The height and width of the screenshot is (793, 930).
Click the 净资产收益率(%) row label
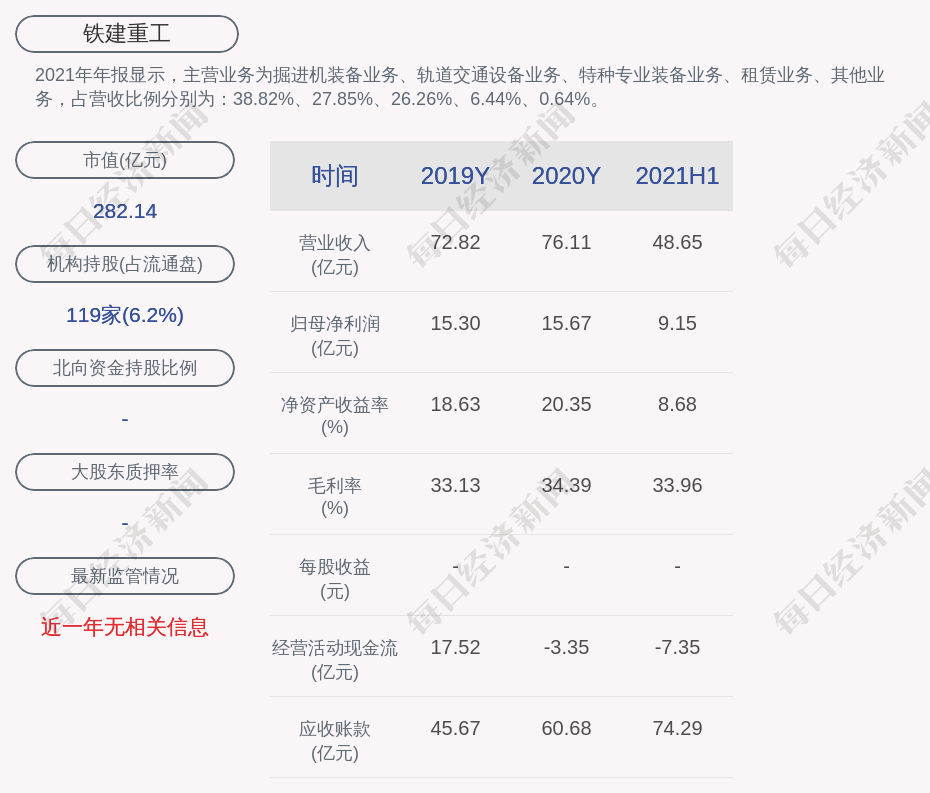335,416
